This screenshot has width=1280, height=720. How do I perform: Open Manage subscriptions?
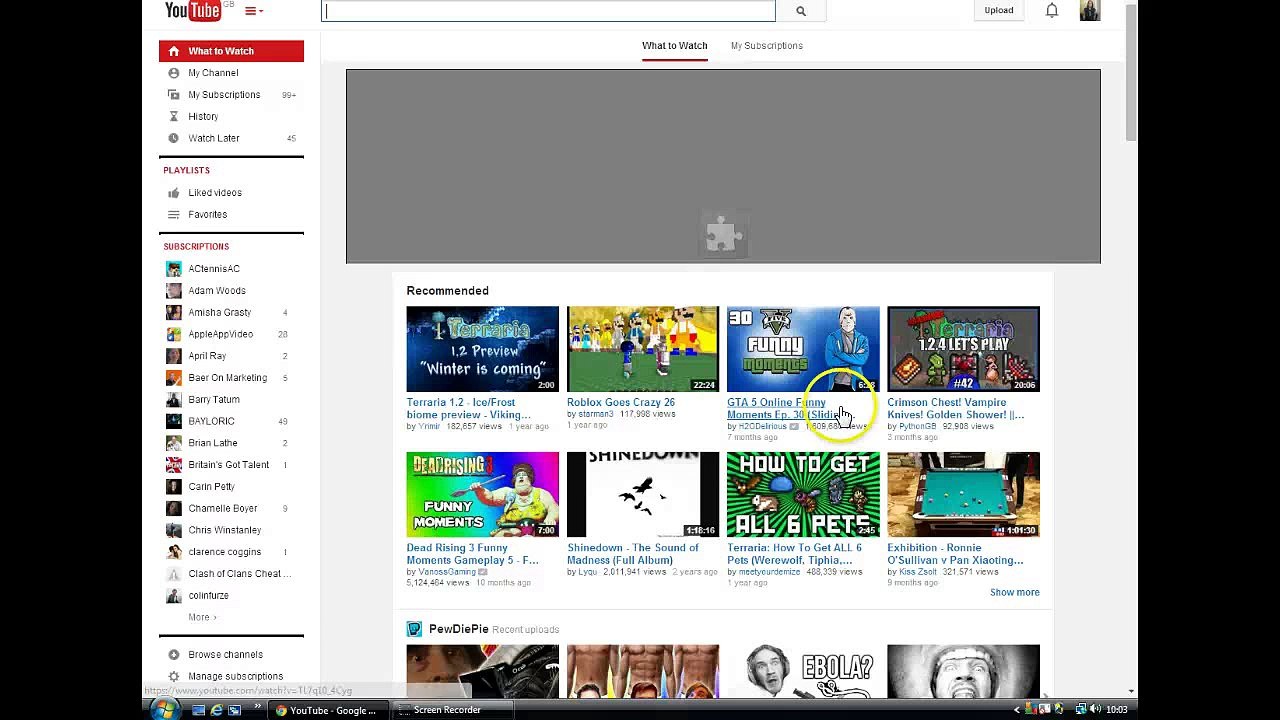pos(235,677)
